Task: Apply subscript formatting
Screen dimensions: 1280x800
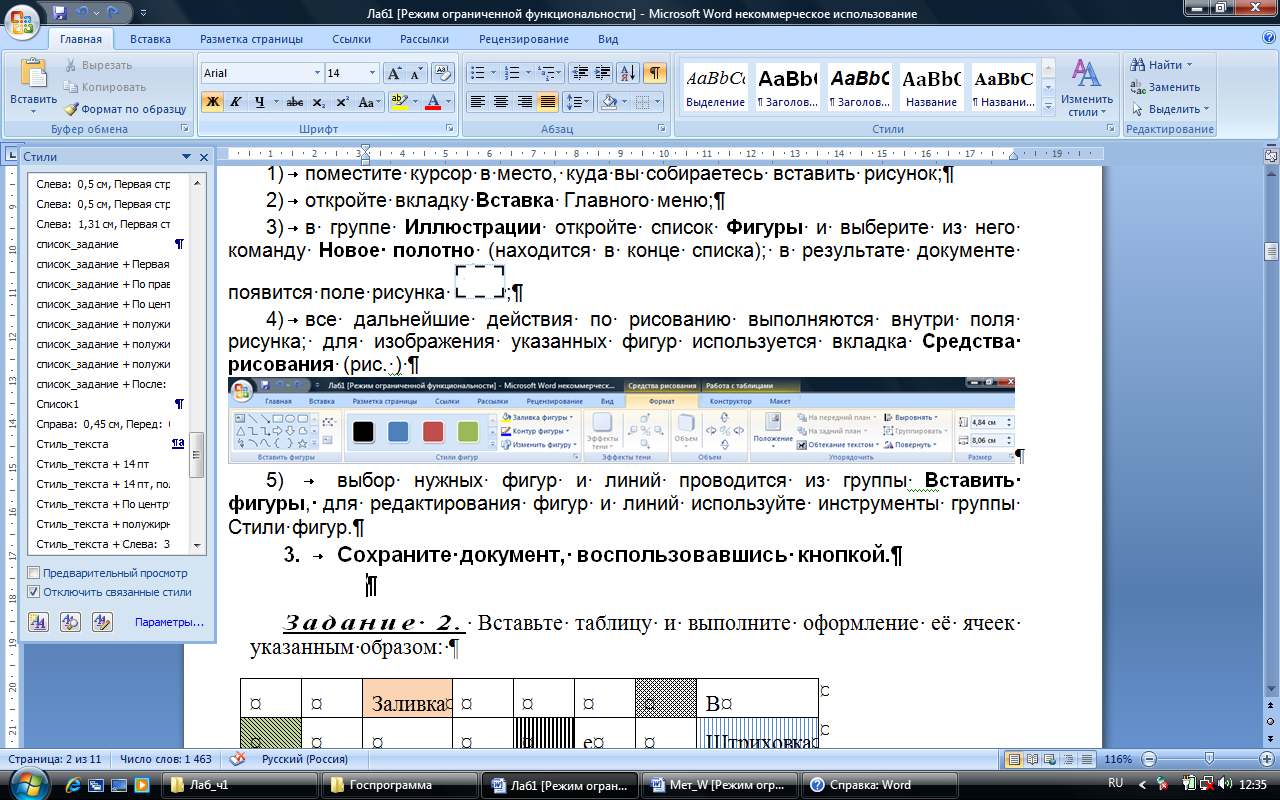Action: (x=319, y=102)
